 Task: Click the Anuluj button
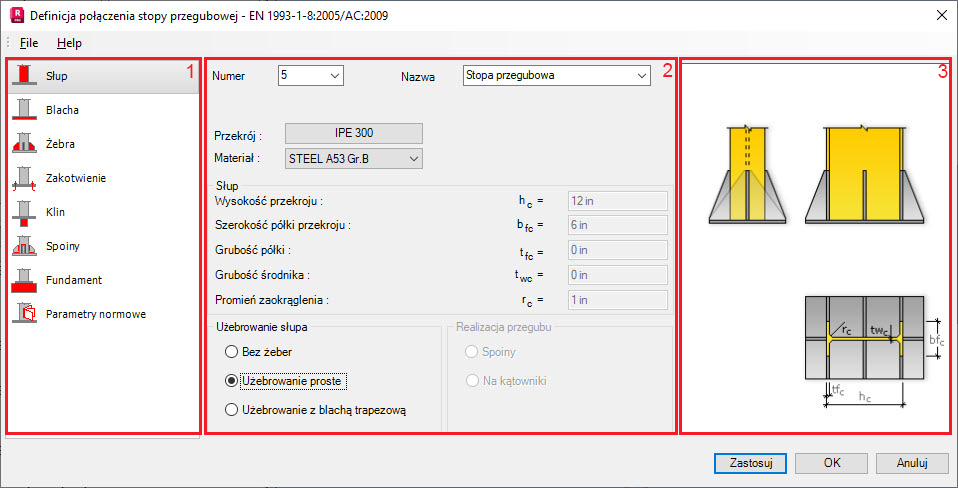[913, 462]
